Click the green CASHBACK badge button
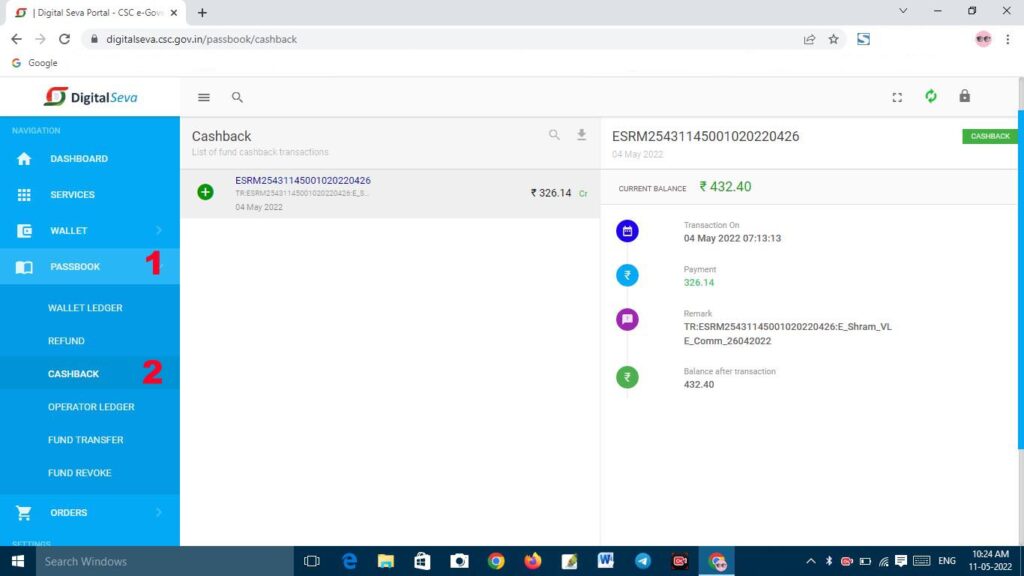 point(989,136)
